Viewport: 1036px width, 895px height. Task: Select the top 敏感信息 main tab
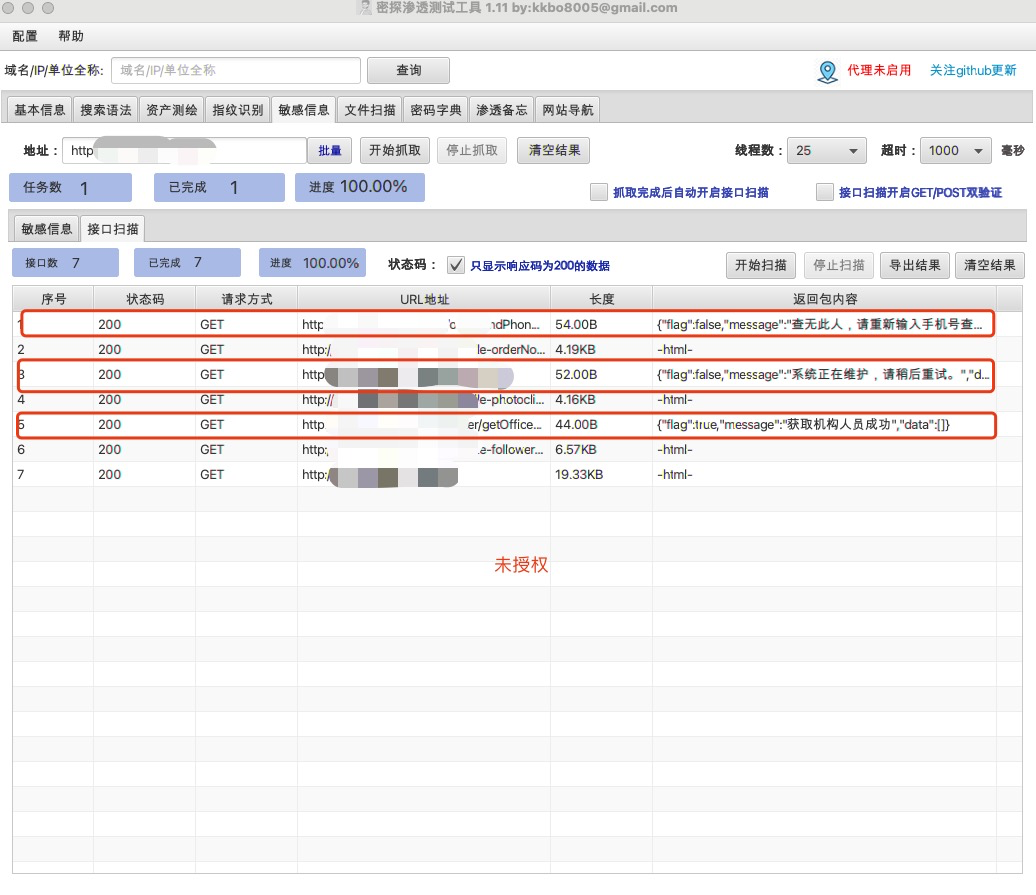click(304, 110)
